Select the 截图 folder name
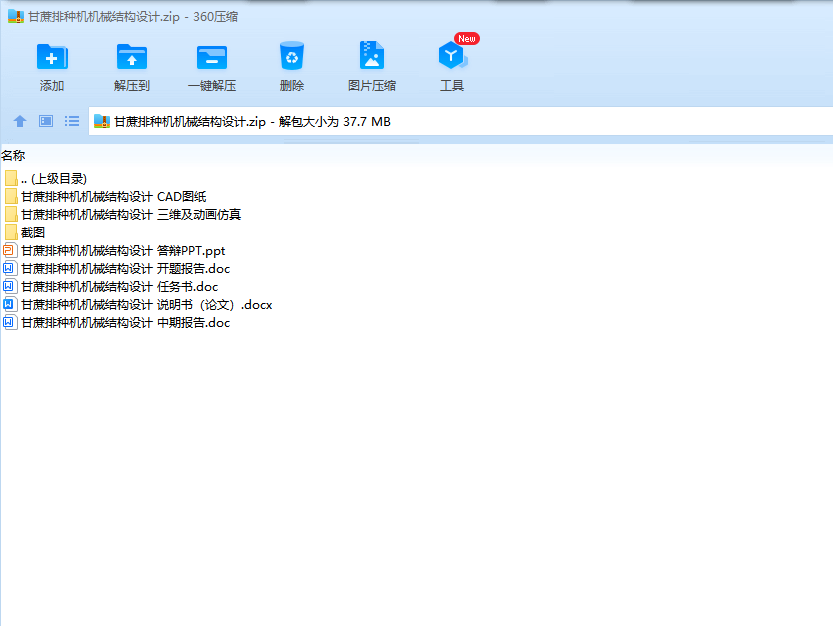This screenshot has width=833, height=626. pyautogui.click(x=32, y=232)
